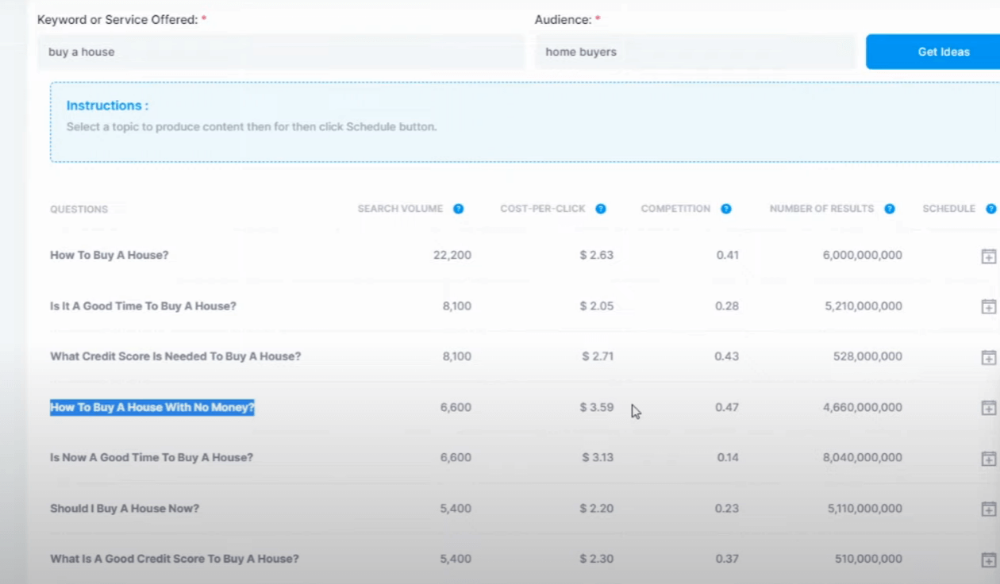Click the Questions column header
1000x584 pixels.
(79, 209)
